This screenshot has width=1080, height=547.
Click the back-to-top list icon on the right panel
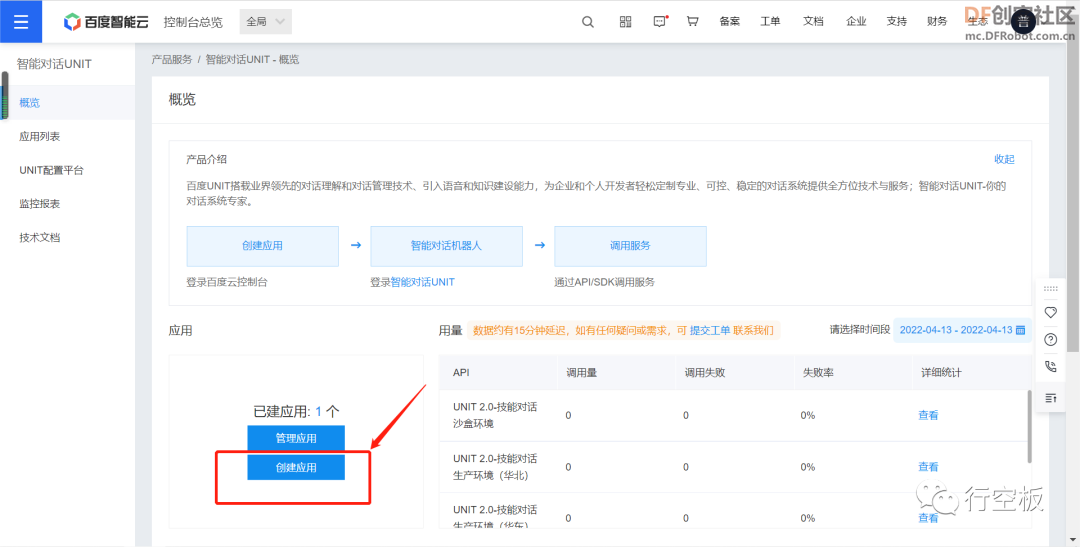[x=1050, y=398]
